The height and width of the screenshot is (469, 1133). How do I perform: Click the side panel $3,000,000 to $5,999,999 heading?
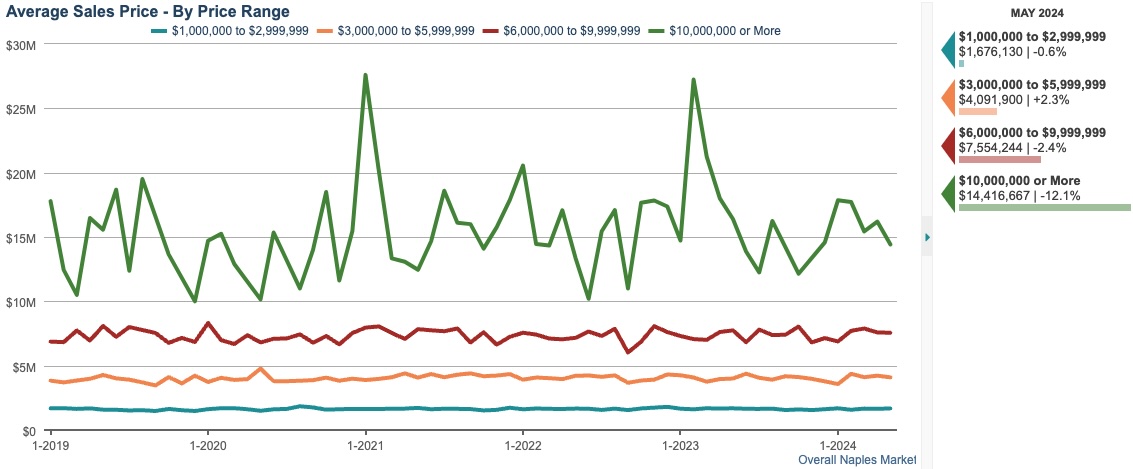[1032, 85]
